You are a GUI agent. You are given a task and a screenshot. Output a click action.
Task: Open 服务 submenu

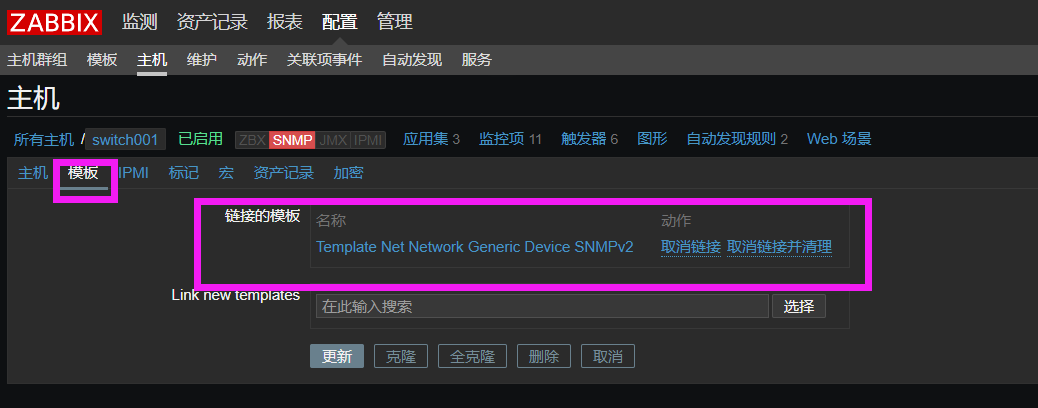[x=477, y=60]
